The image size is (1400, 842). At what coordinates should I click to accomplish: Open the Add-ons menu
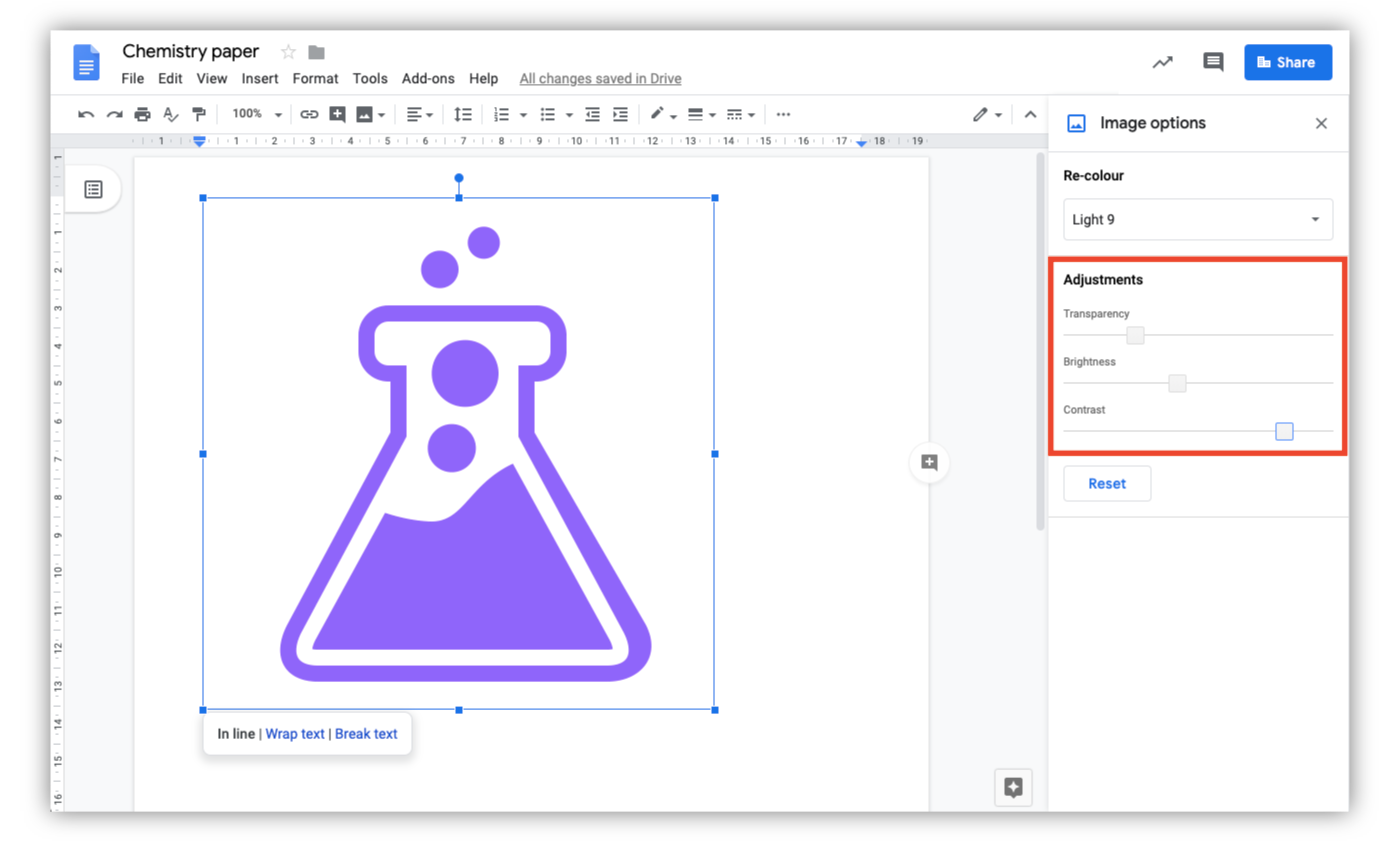(x=428, y=78)
